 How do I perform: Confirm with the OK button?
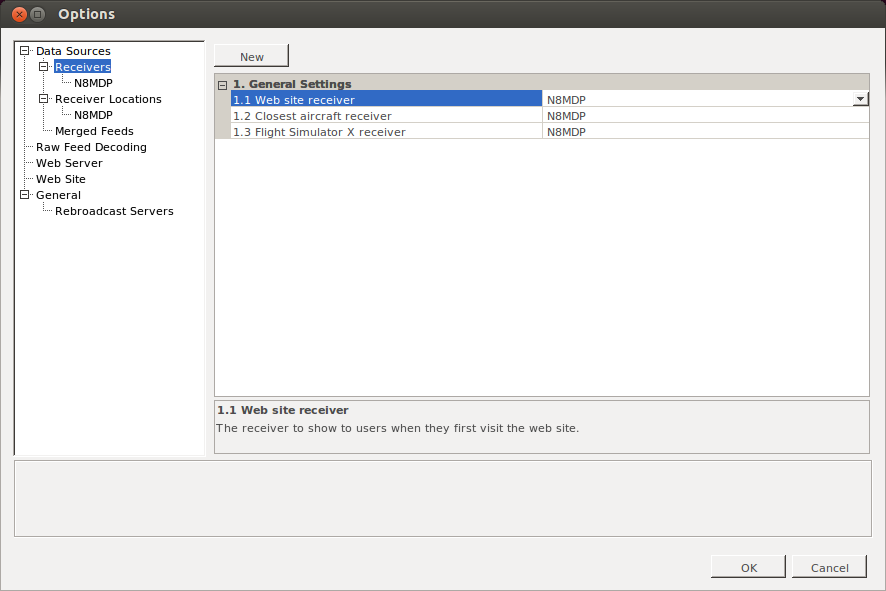click(x=748, y=567)
